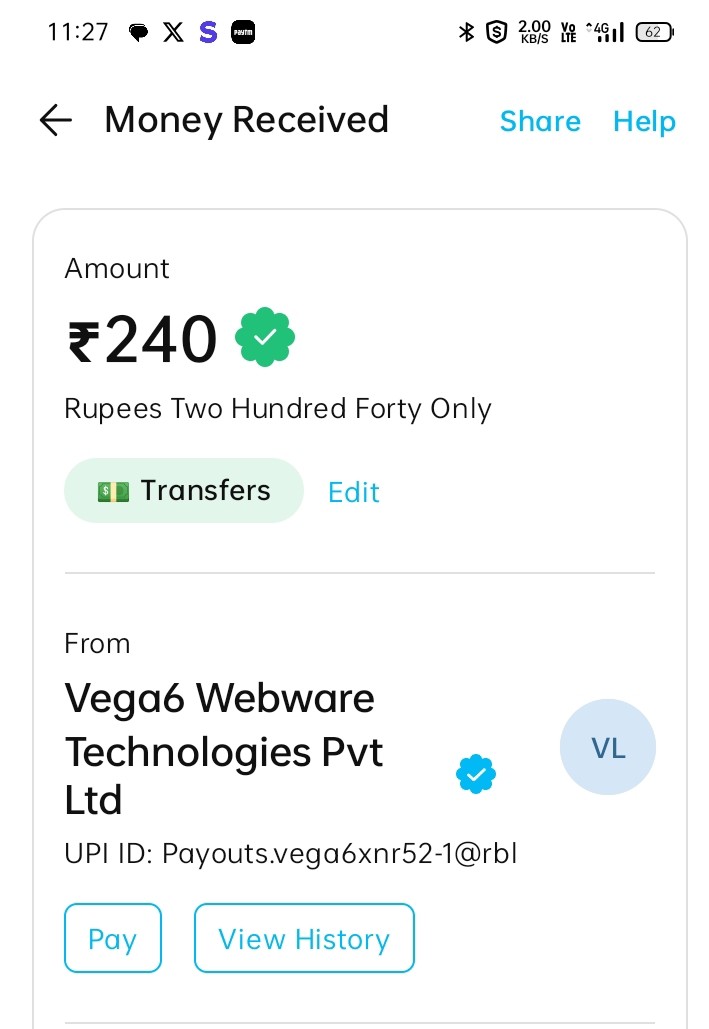Select the Transfers category chip

[184, 490]
